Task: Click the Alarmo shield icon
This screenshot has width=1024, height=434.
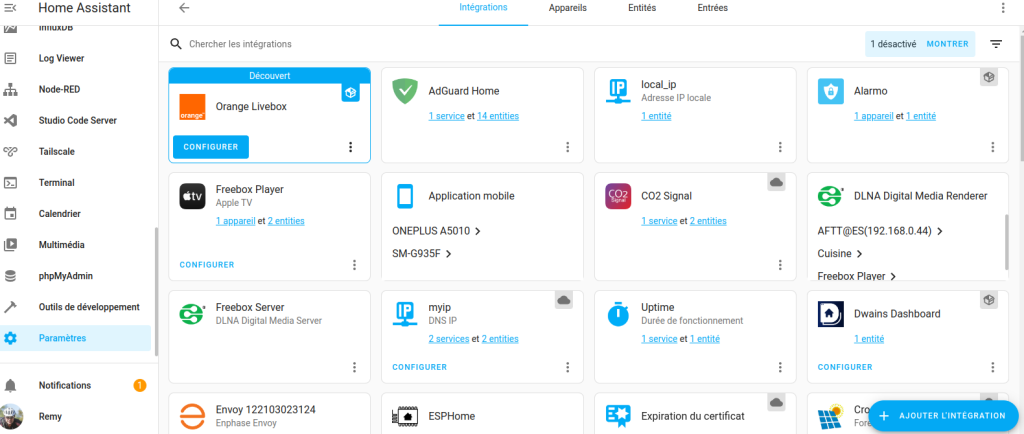Action: (831, 91)
